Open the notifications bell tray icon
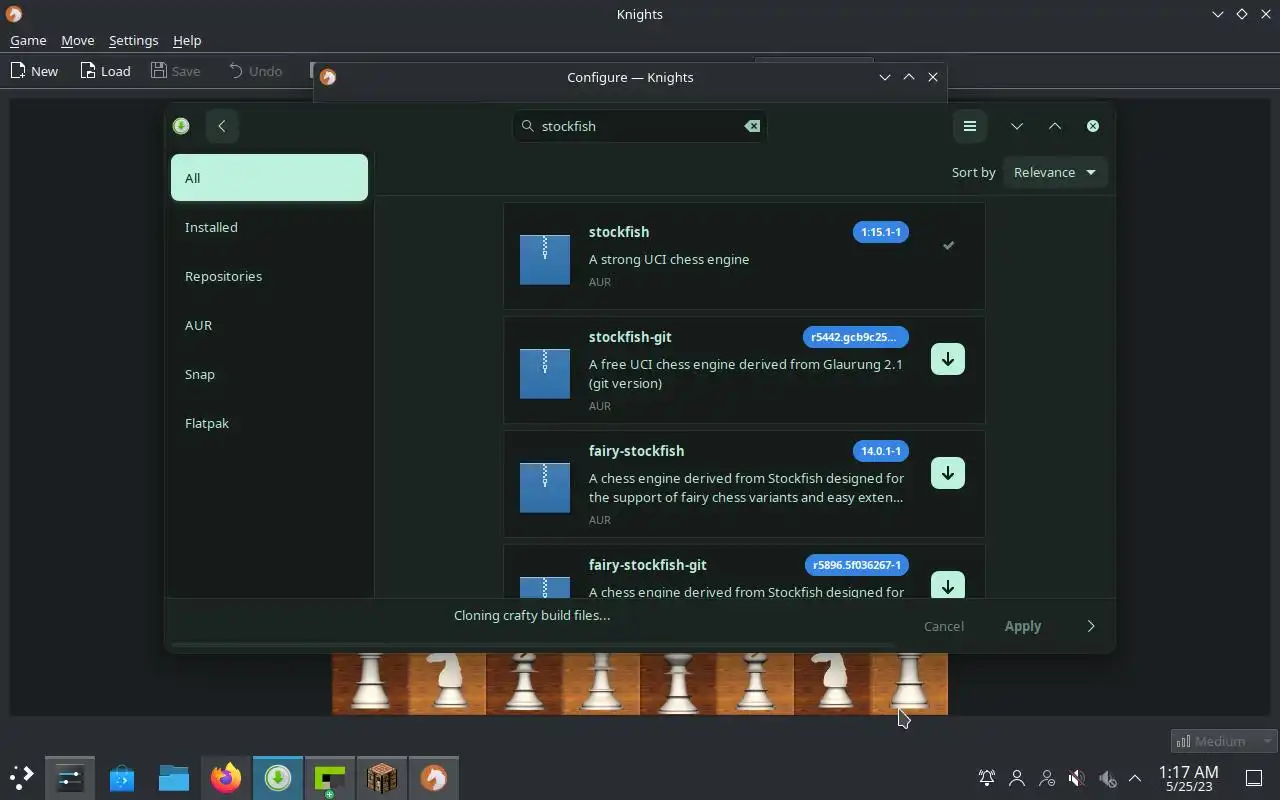The width and height of the screenshot is (1280, 800). [x=987, y=777]
